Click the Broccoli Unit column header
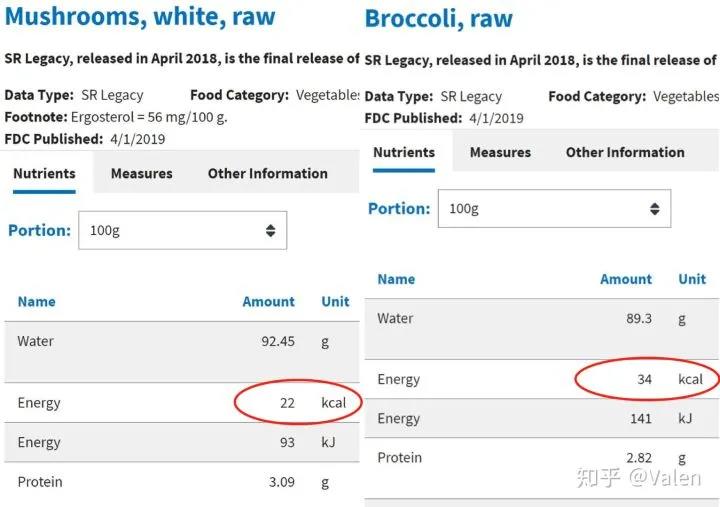 [692, 279]
